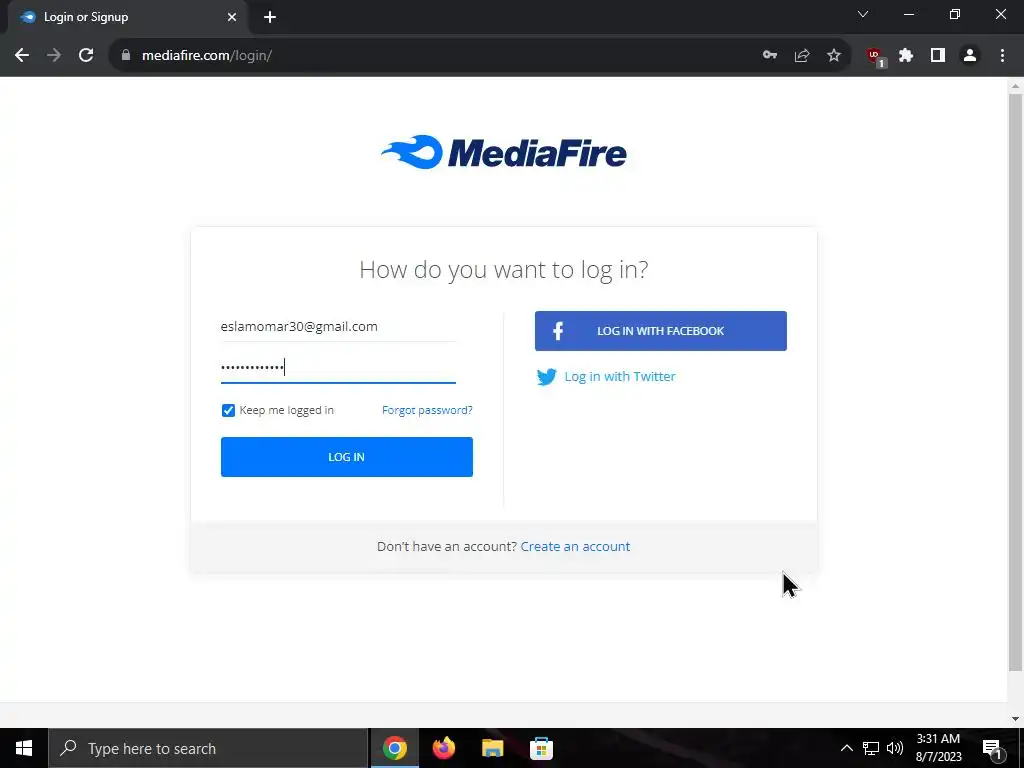The image size is (1024, 768).
Task: Click the password manager key icon
Action: point(770,56)
